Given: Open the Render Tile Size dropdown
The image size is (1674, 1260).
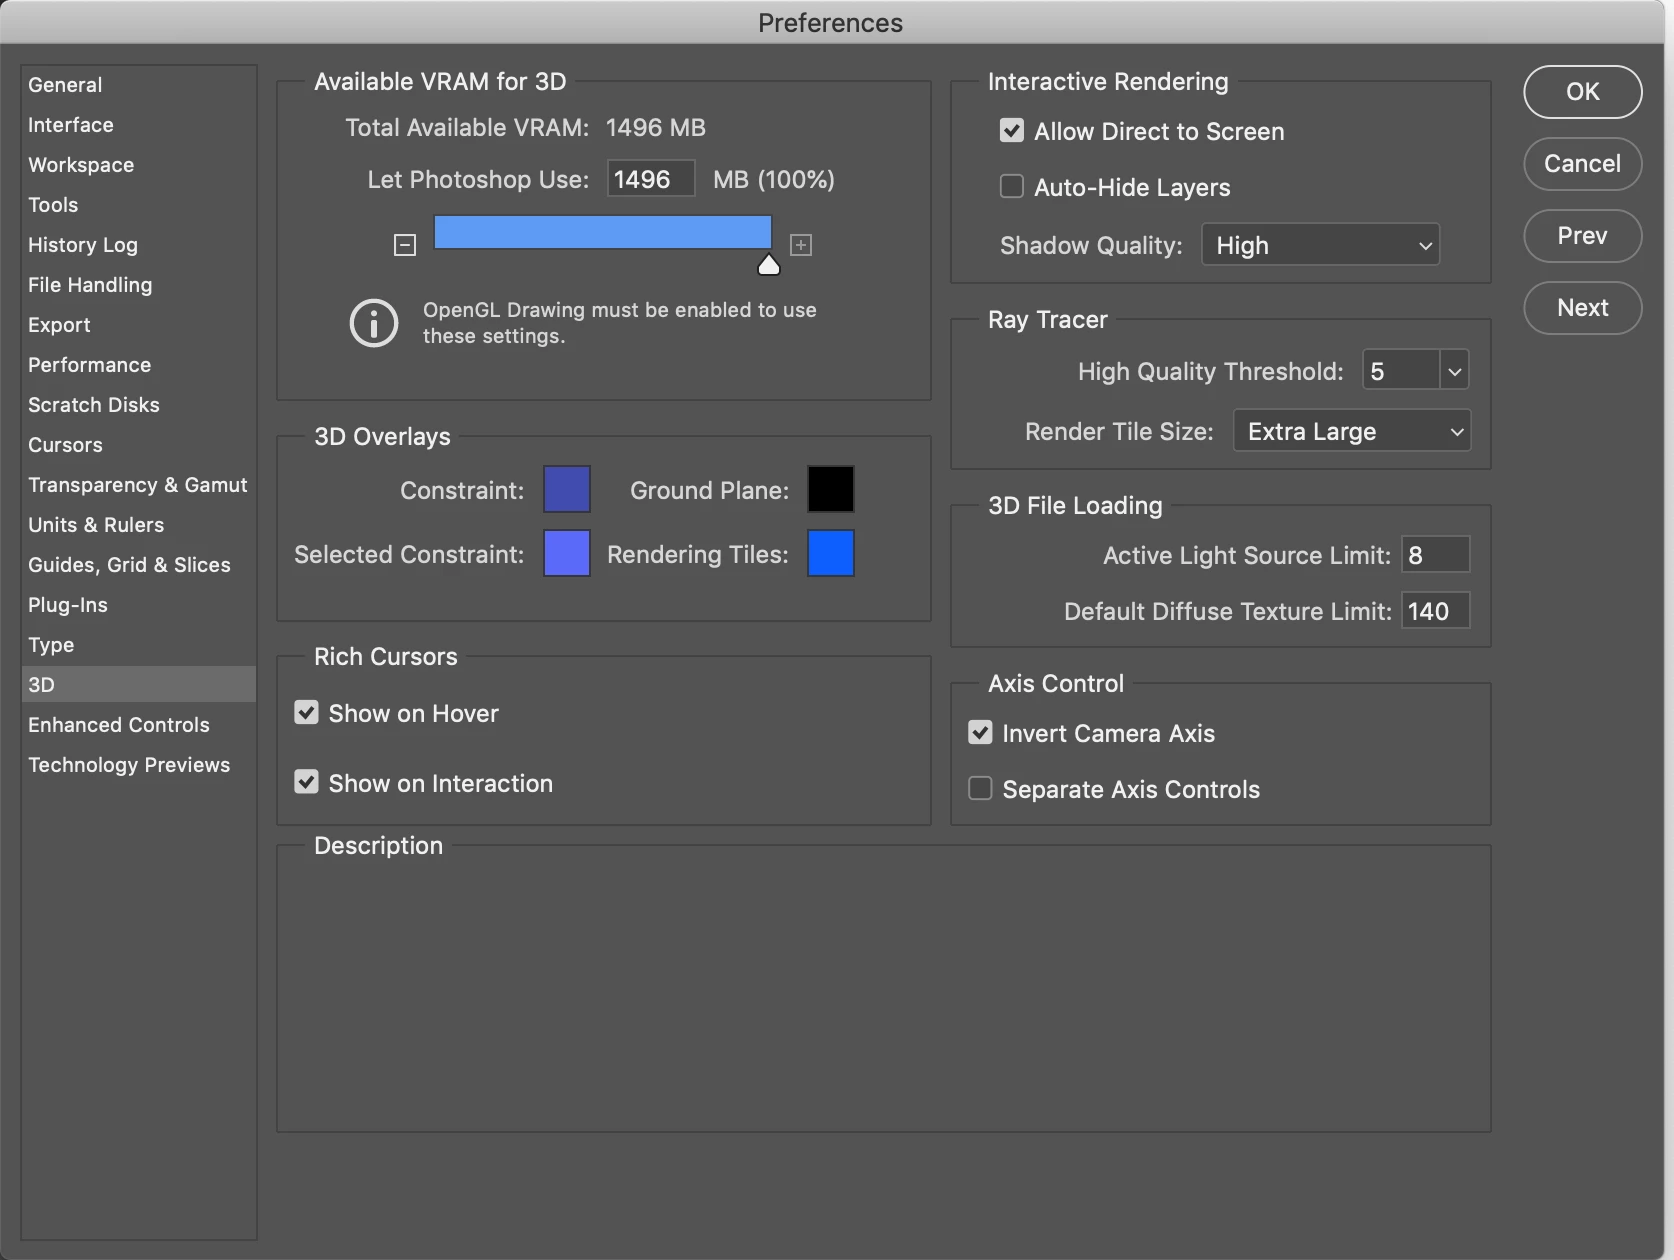Looking at the screenshot, I should [x=1352, y=431].
